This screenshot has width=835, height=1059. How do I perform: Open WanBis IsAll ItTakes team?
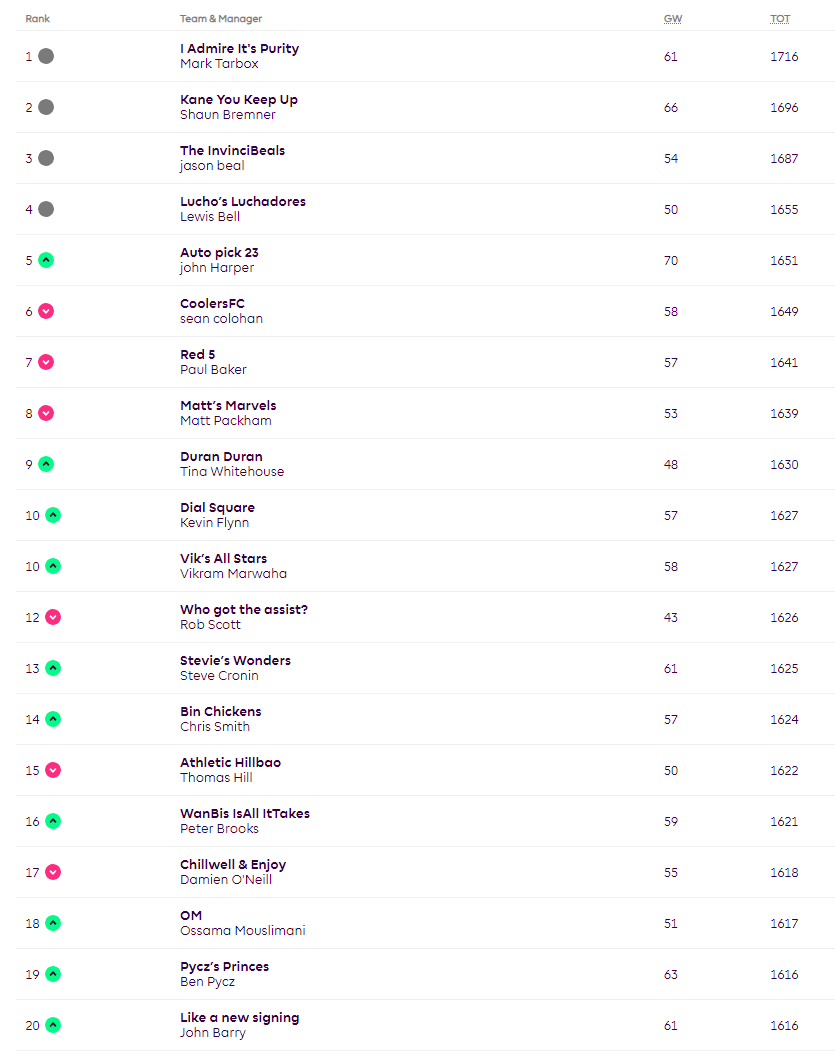(244, 814)
